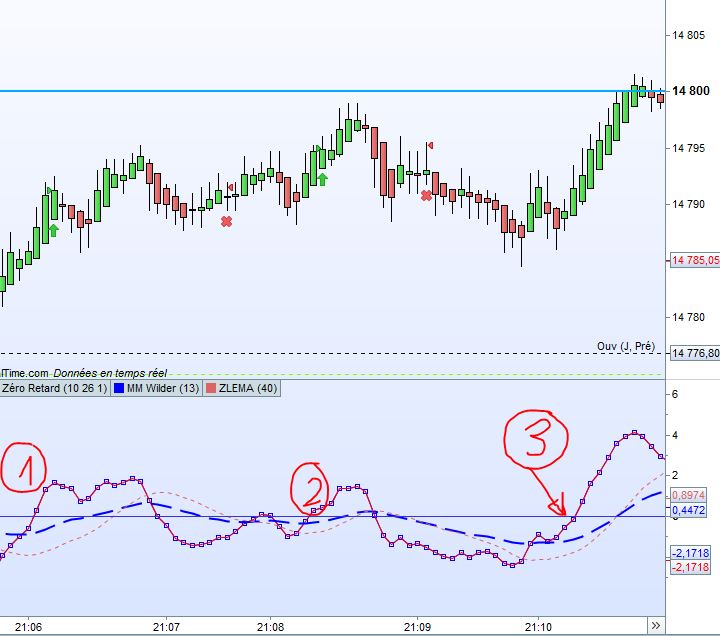Click the blue horizontal line at 14 800
720x636 pixels.
(332, 91)
